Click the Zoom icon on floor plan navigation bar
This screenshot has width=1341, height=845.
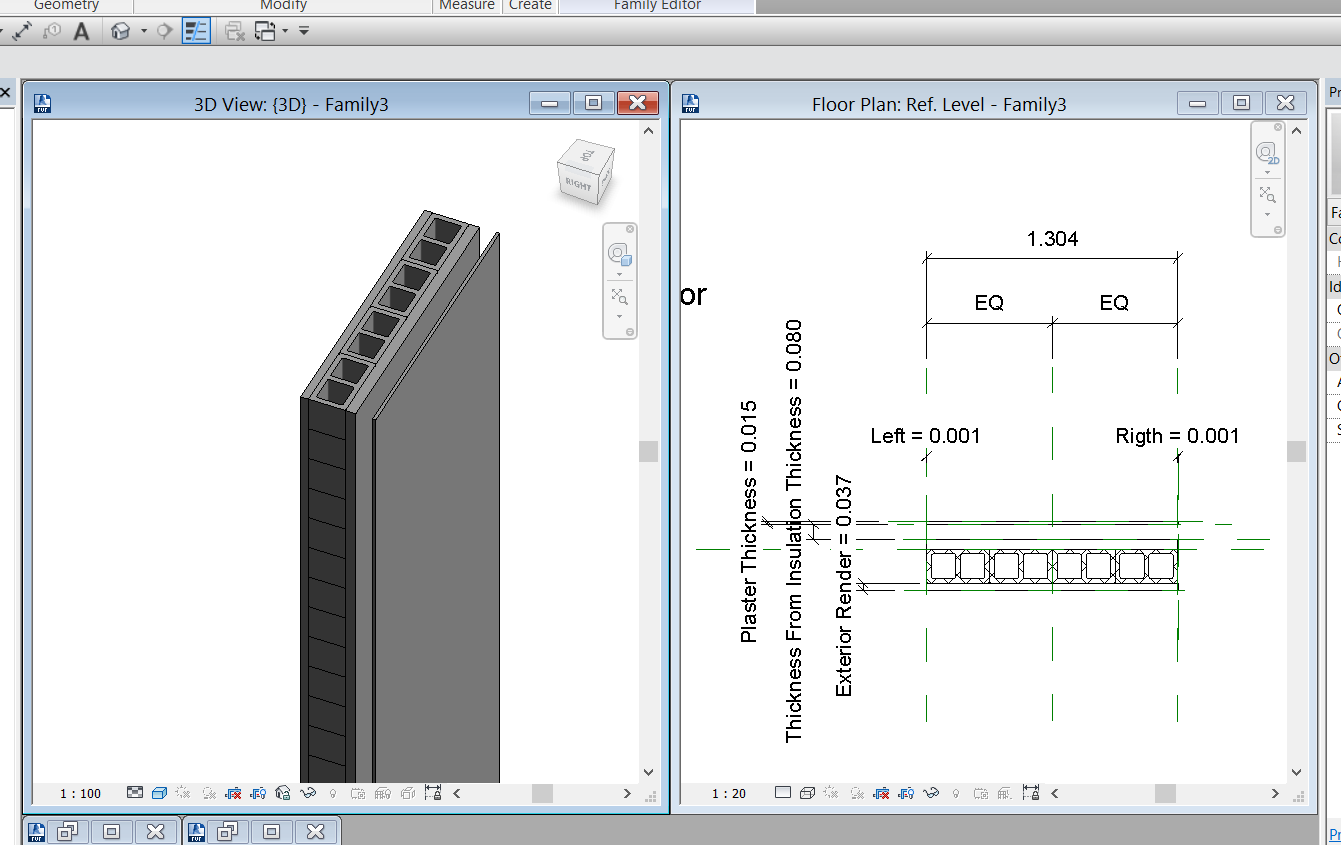coord(1268,196)
